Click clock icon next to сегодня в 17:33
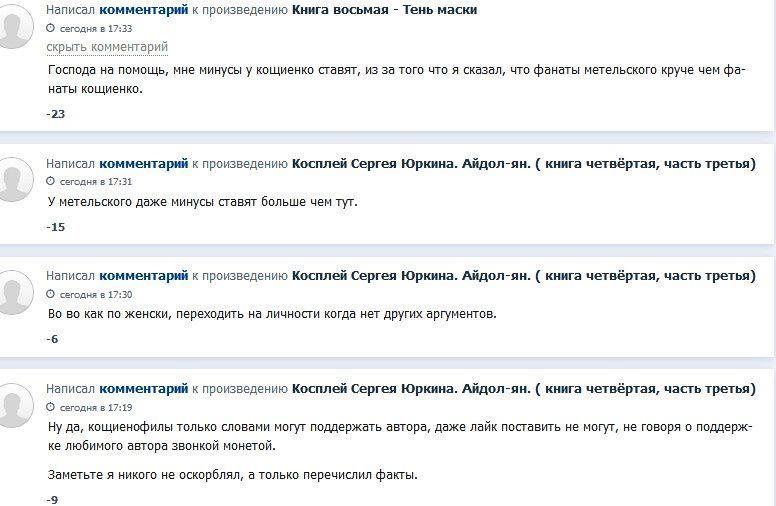The image size is (776, 506). coord(51,29)
